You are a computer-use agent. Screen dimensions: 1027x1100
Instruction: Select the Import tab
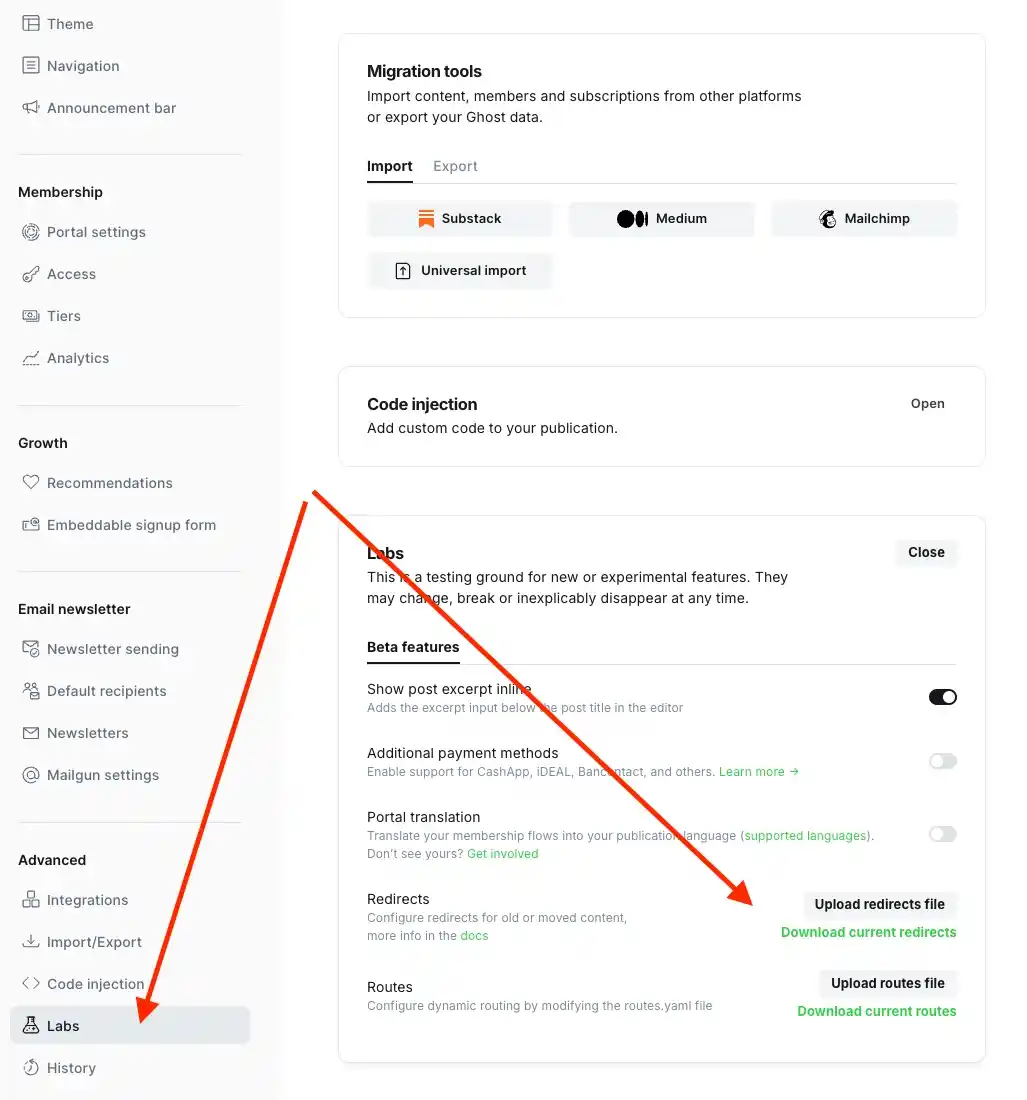[389, 166]
